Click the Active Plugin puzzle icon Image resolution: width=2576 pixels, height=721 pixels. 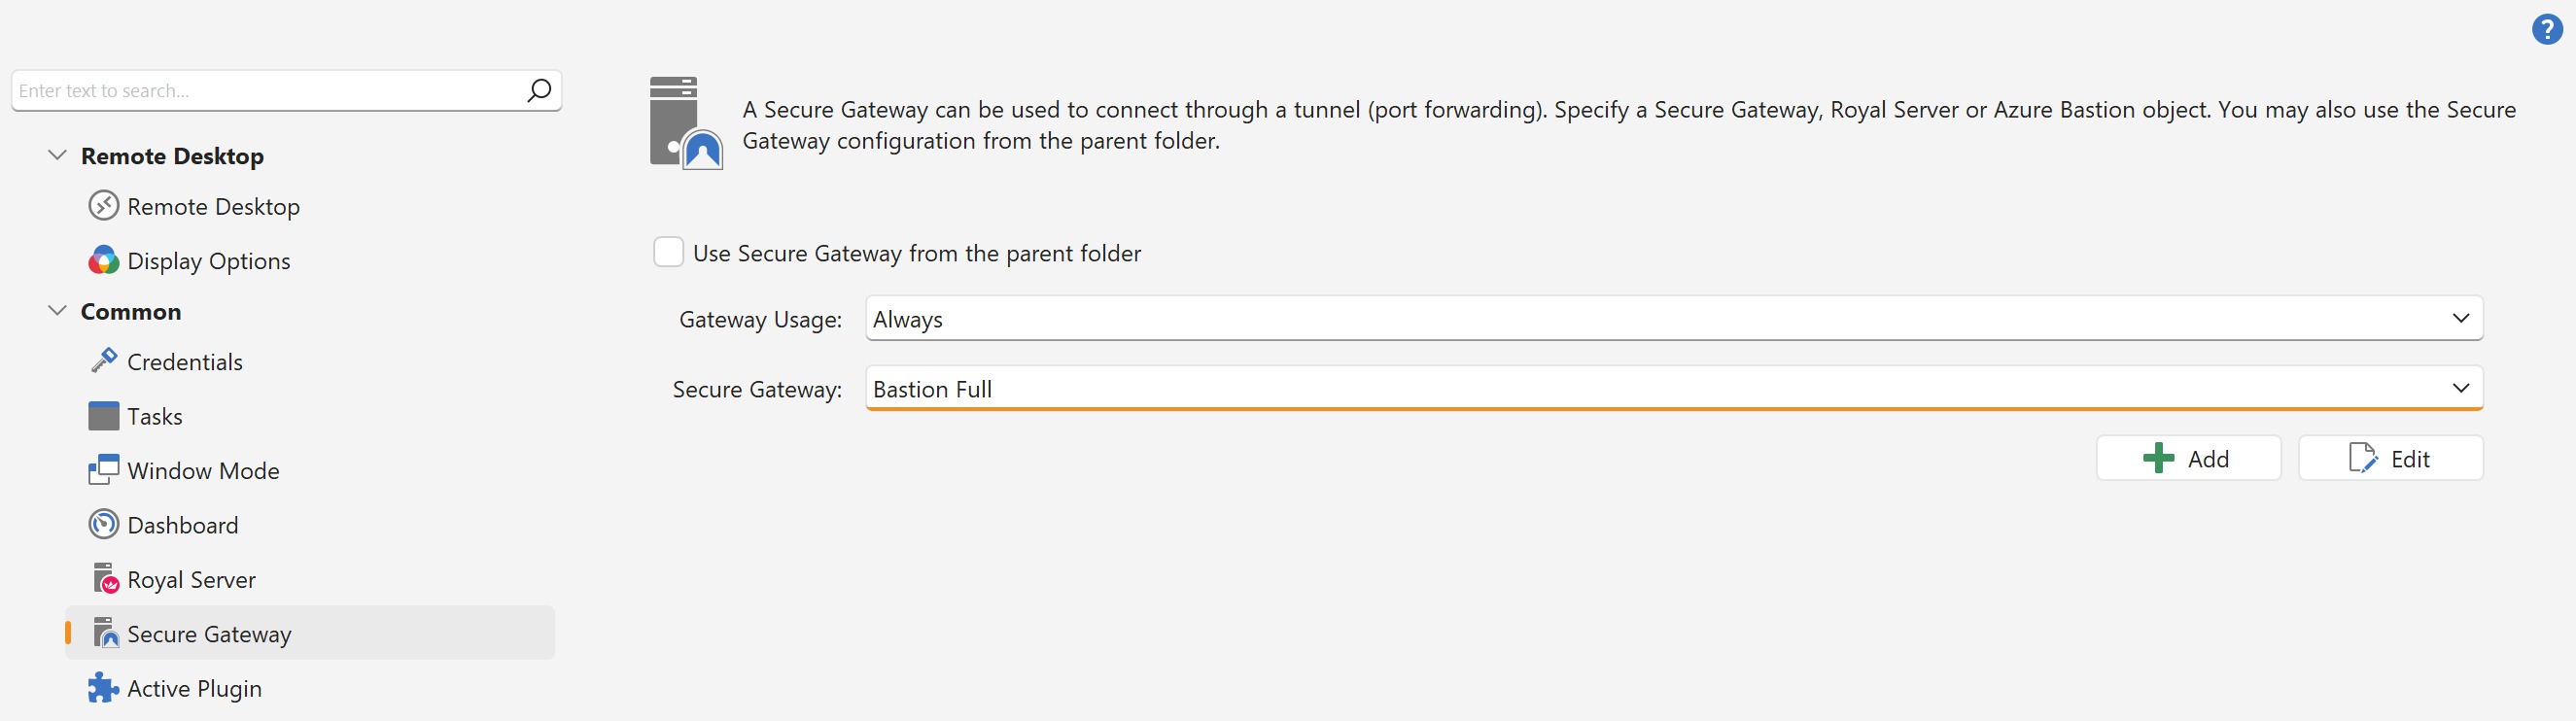[103, 688]
